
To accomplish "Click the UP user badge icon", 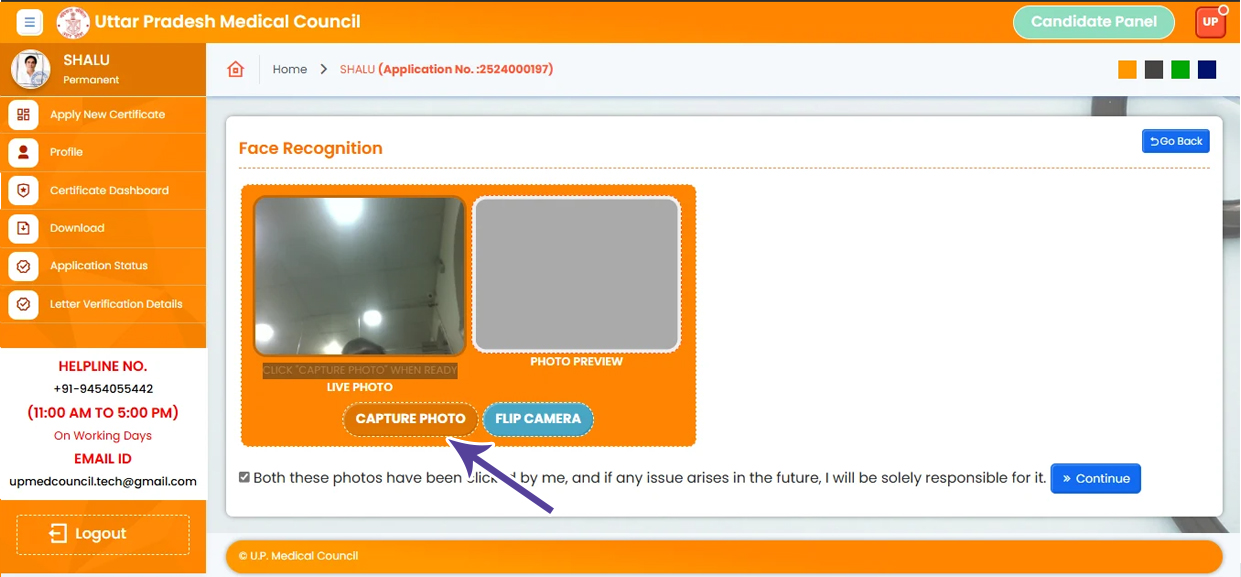I will 1210,22.
